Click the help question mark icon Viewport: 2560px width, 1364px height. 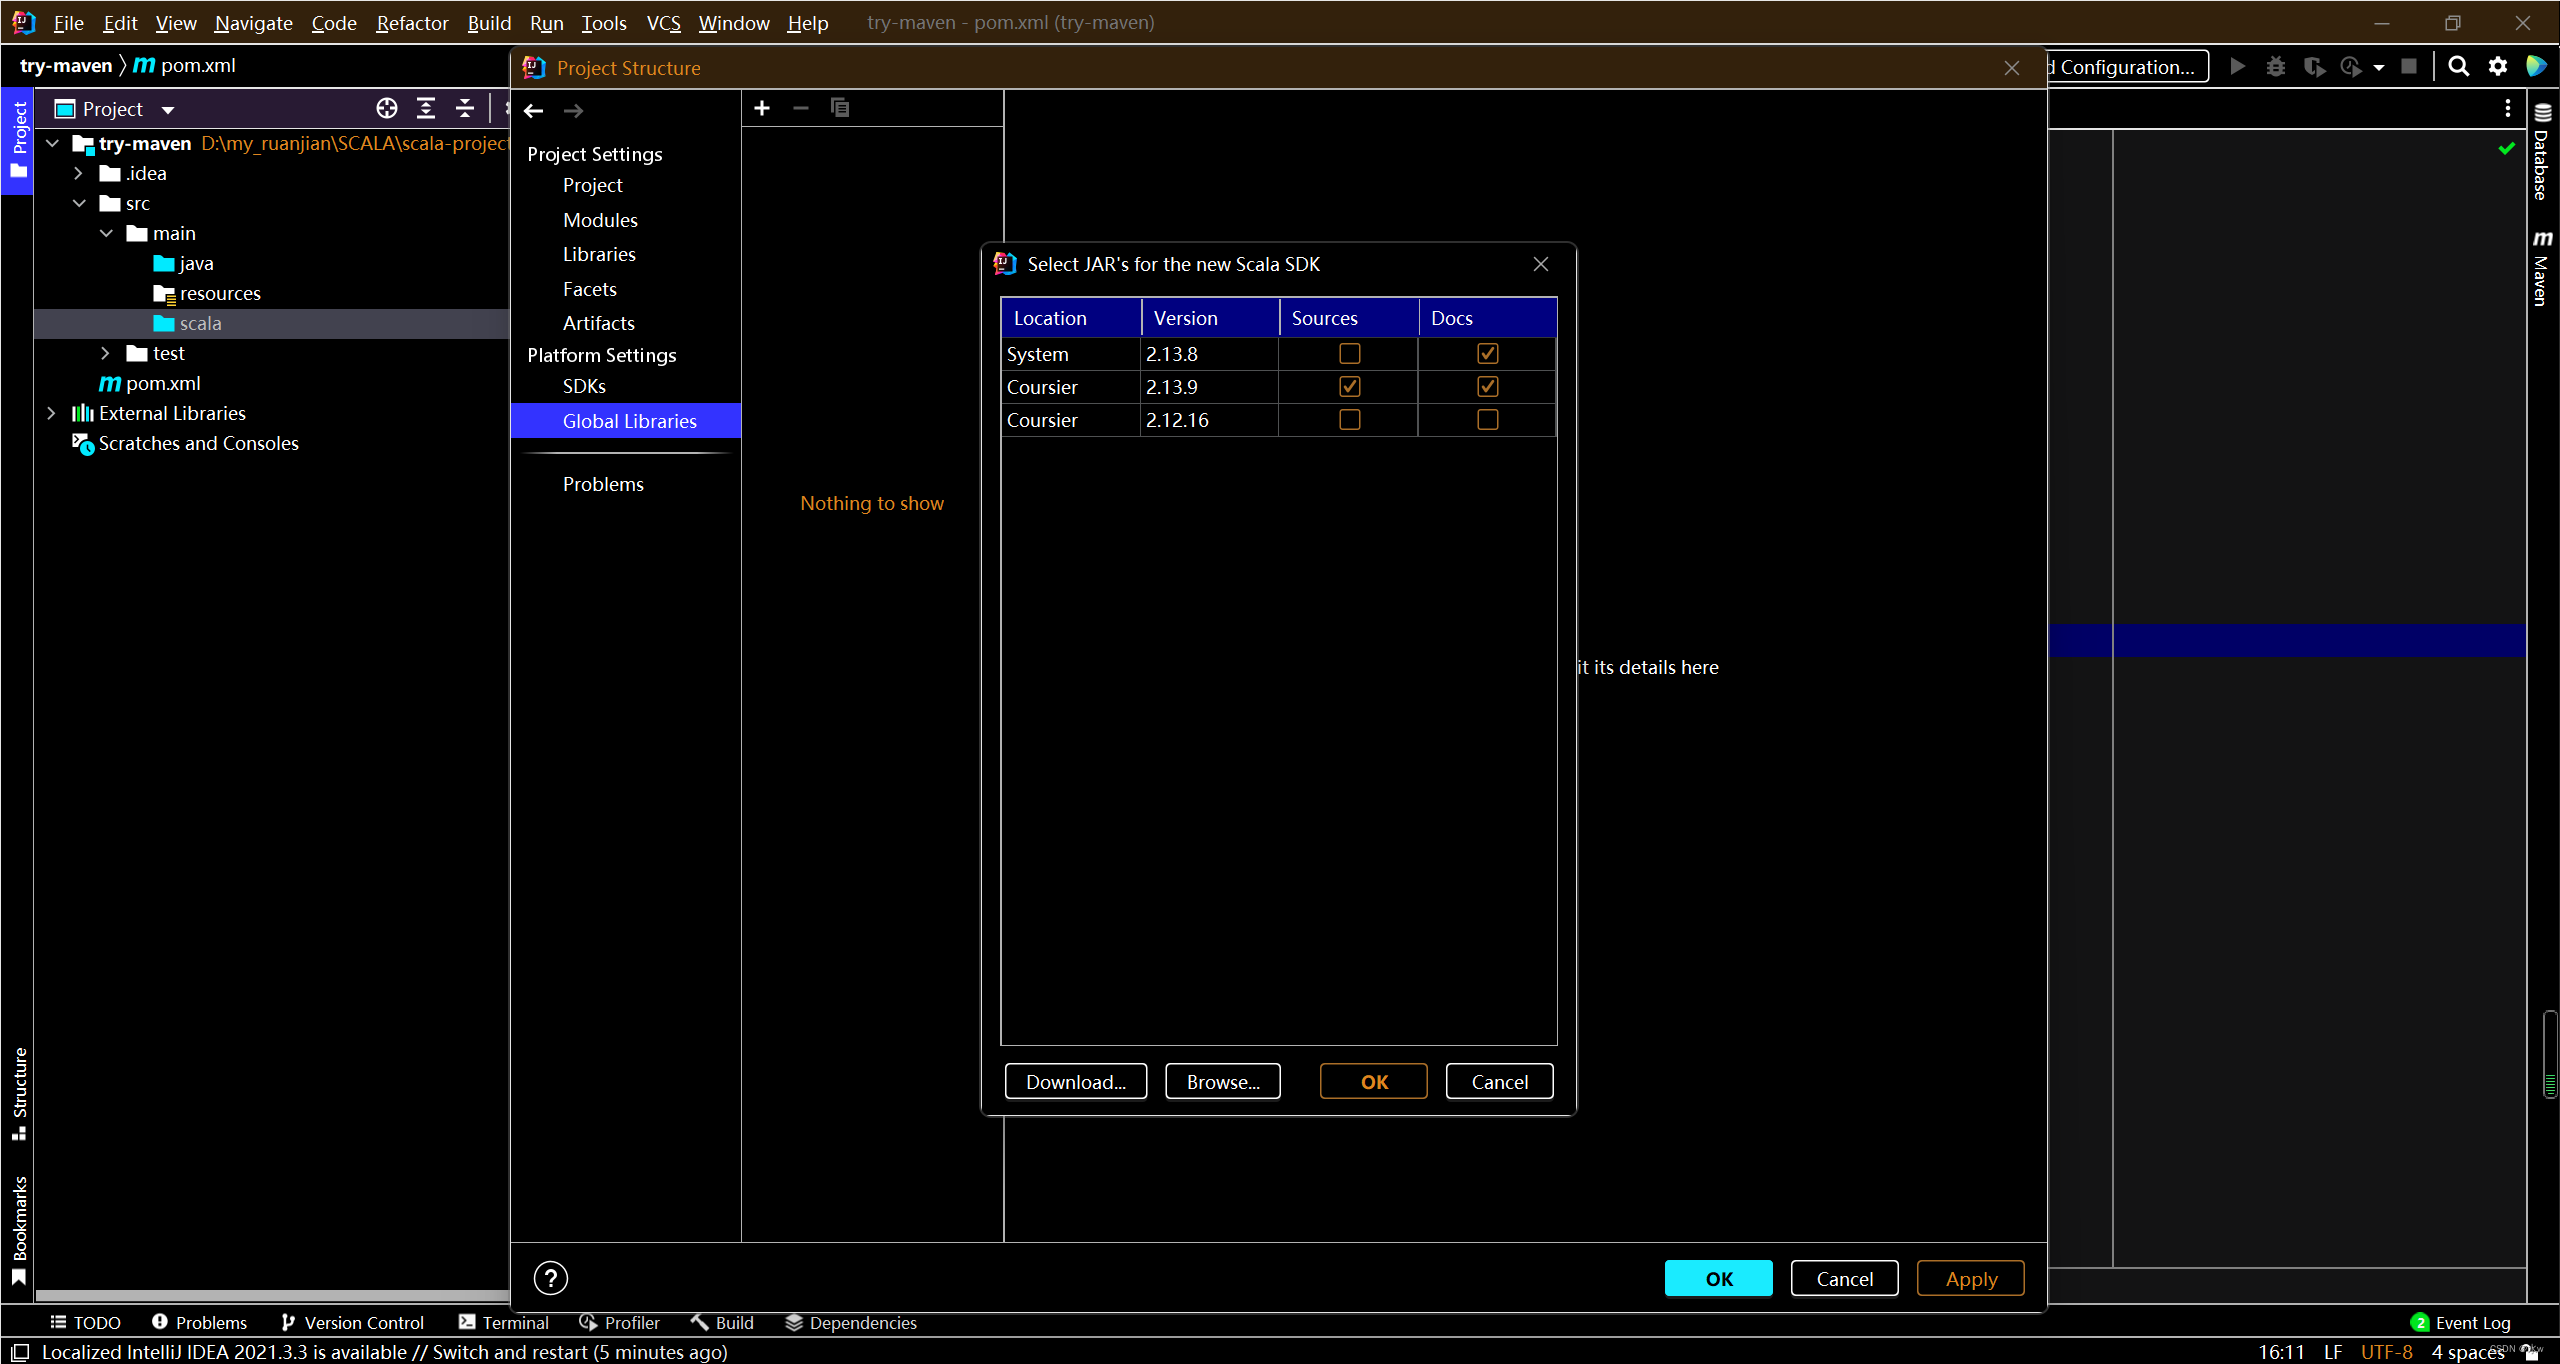tap(550, 1277)
